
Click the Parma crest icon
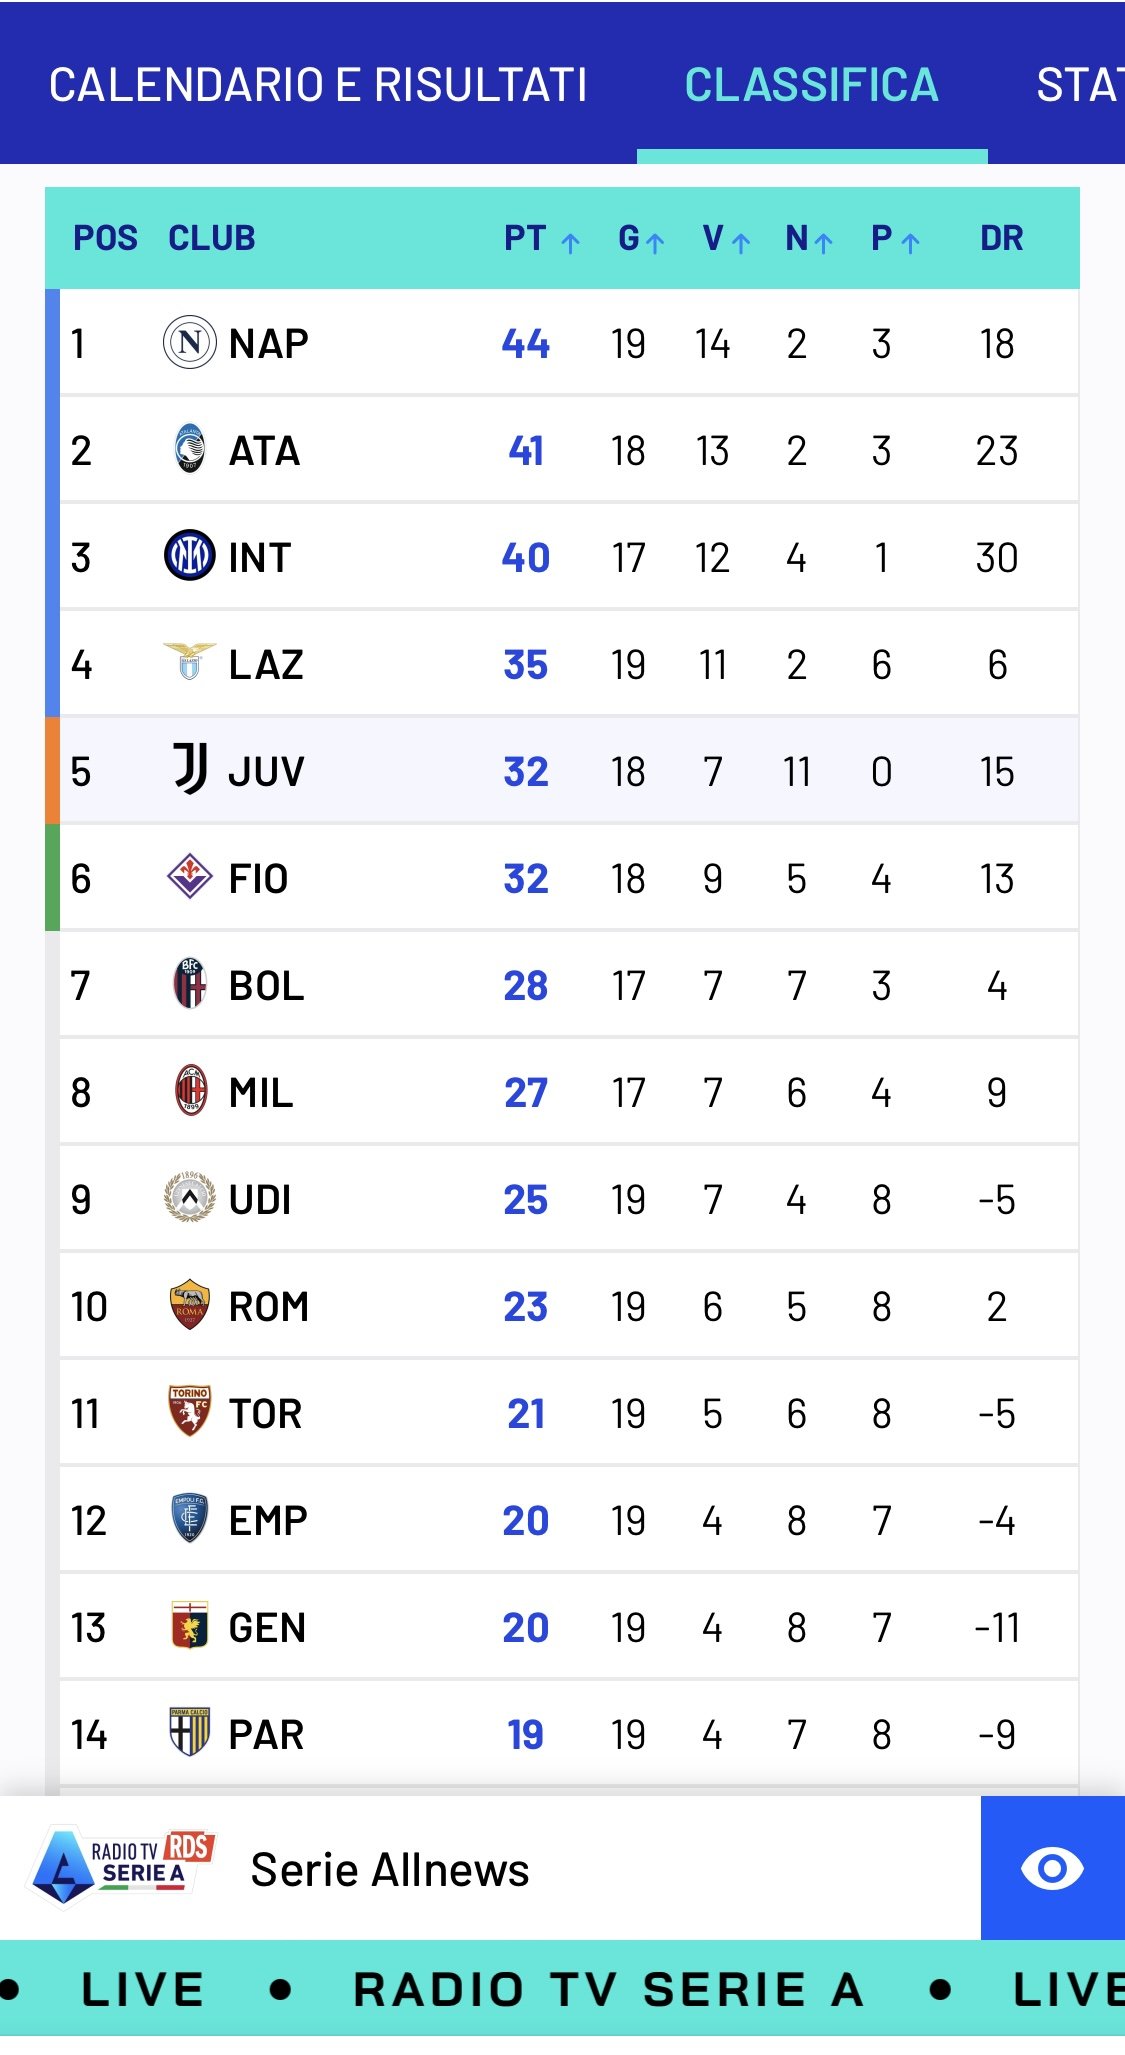coord(189,1732)
